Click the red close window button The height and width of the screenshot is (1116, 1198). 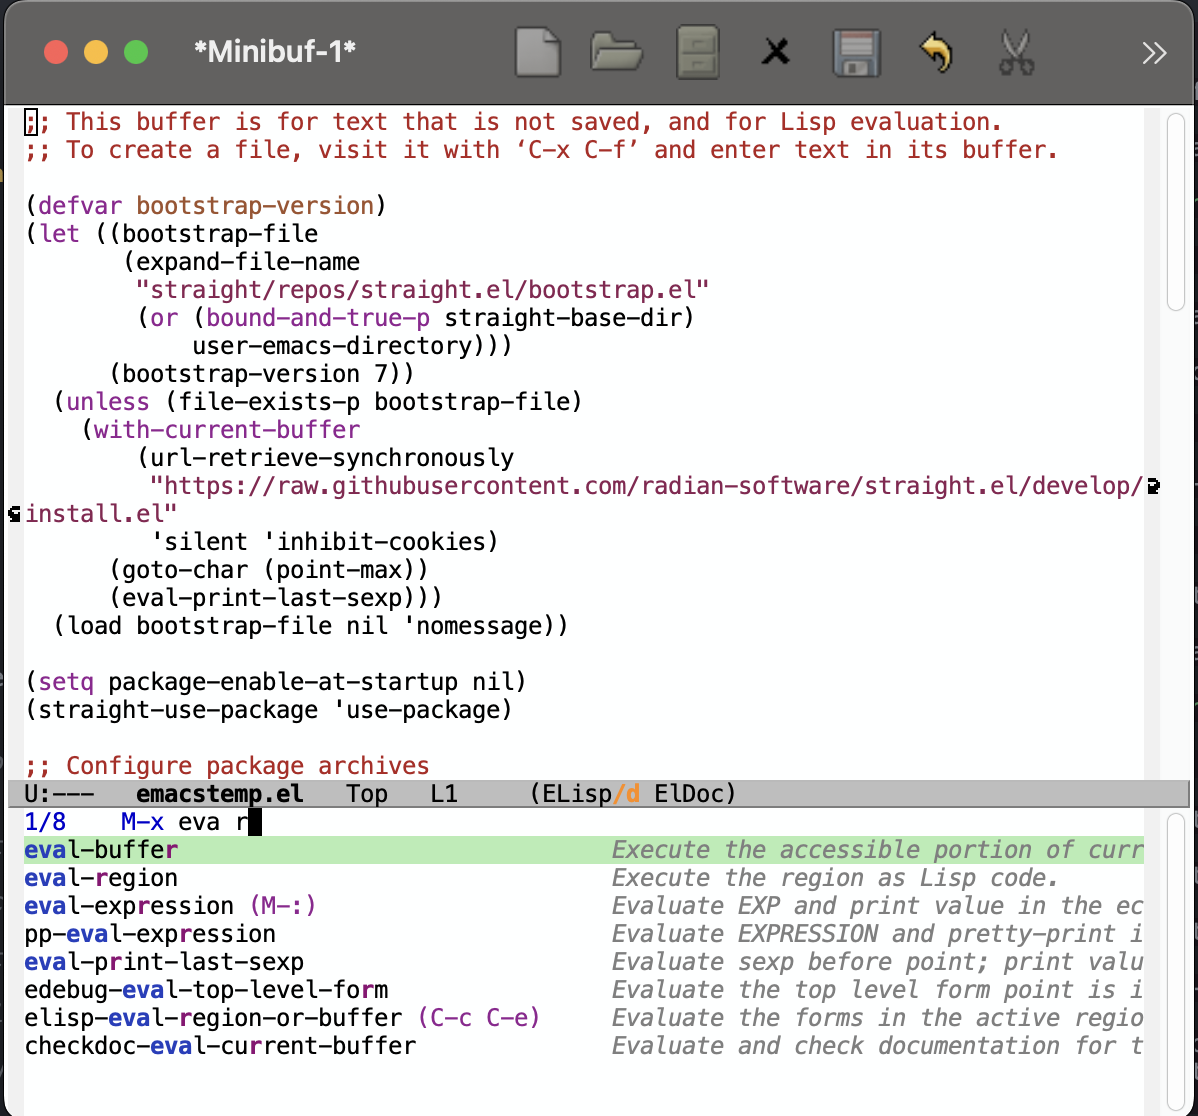pyautogui.click(x=56, y=52)
